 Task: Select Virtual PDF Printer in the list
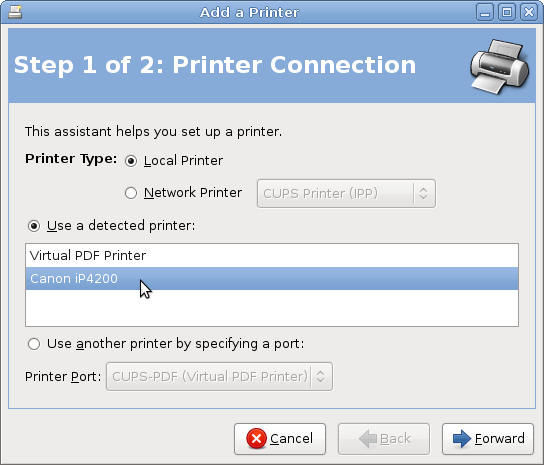[272, 256]
